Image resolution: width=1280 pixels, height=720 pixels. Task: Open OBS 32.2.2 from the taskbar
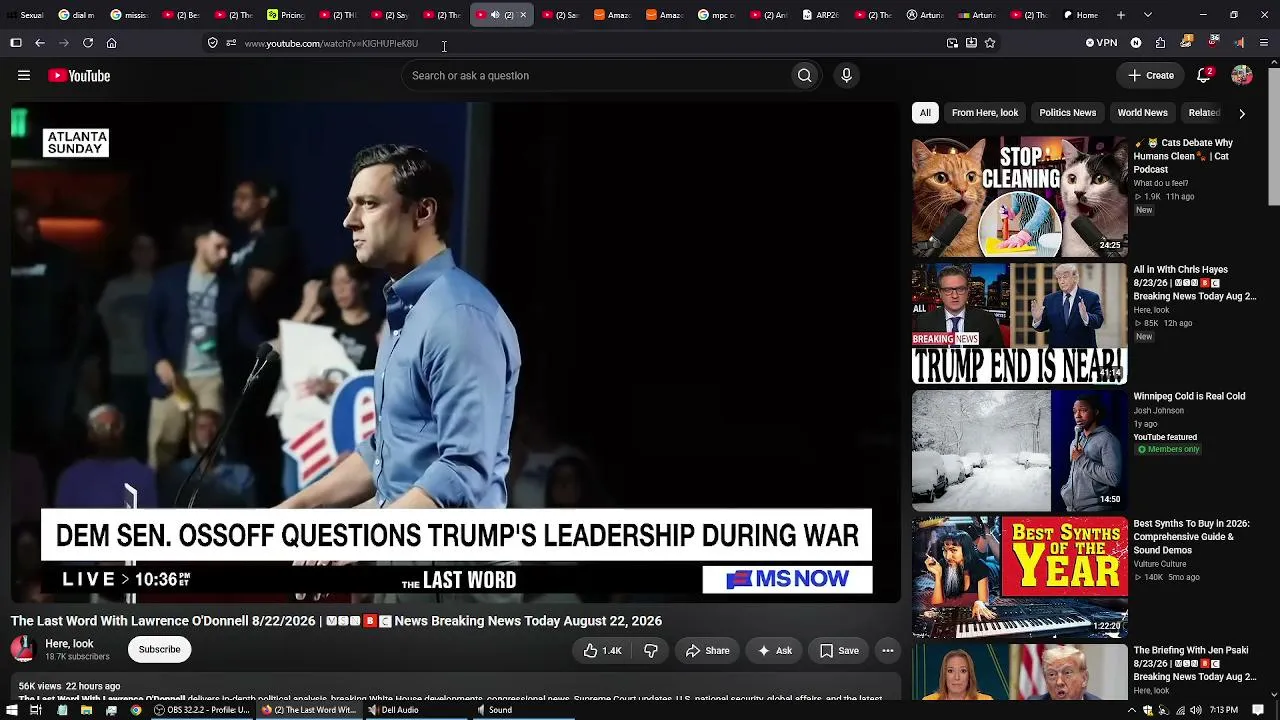click(x=201, y=710)
